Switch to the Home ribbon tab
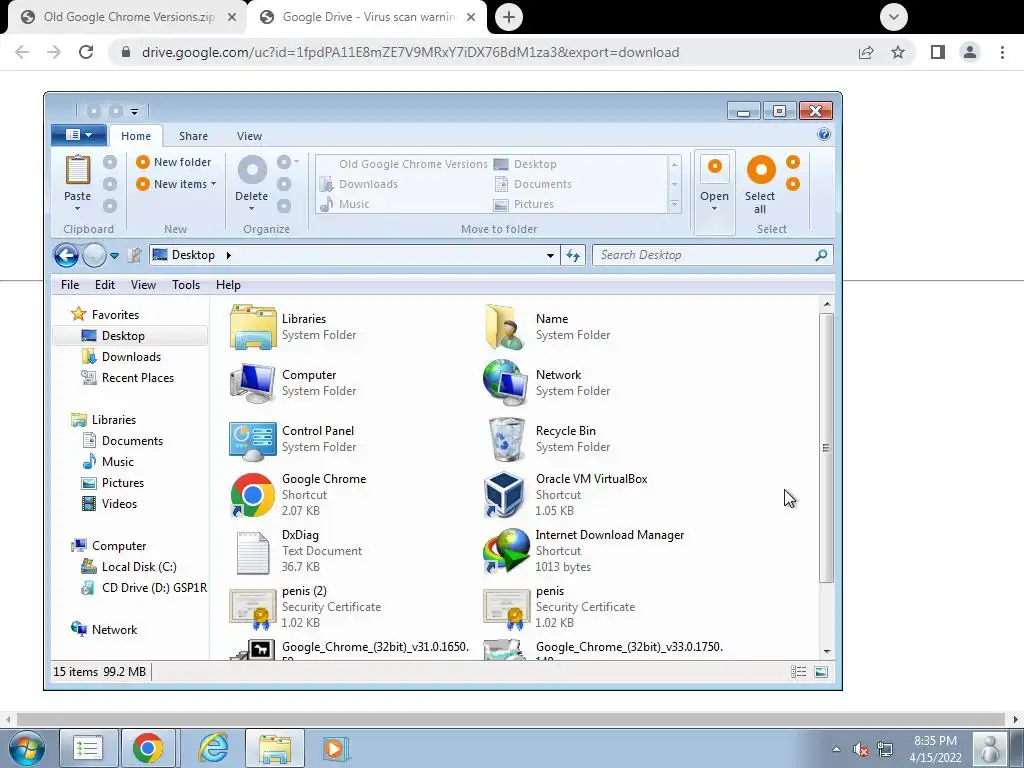 (136, 136)
